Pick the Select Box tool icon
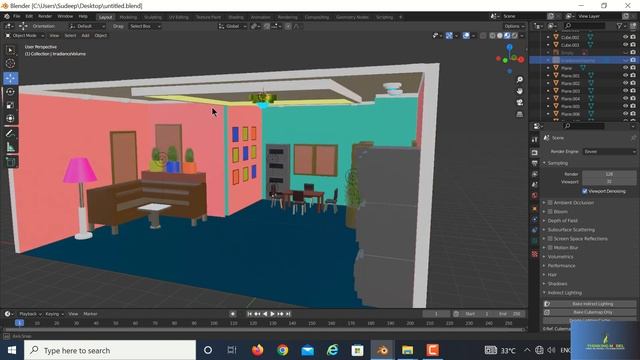The image size is (640, 360). click(x=11, y=50)
